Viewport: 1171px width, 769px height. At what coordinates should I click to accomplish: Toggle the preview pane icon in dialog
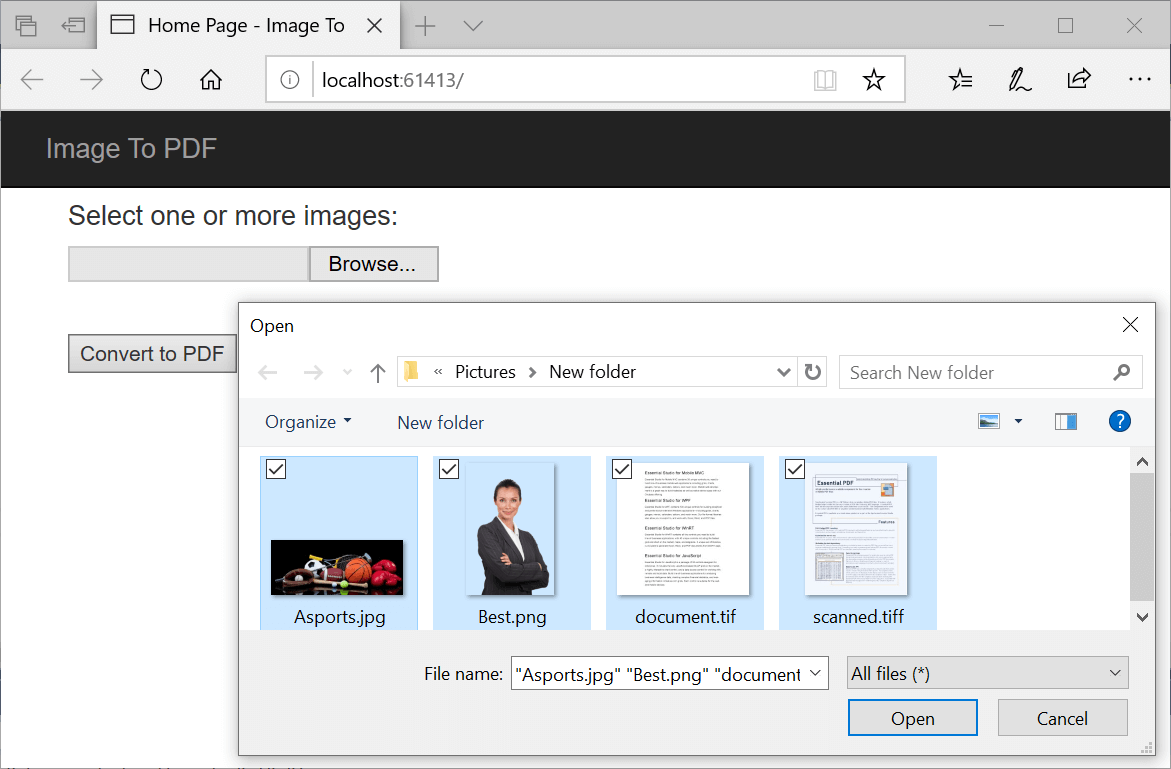point(1065,422)
